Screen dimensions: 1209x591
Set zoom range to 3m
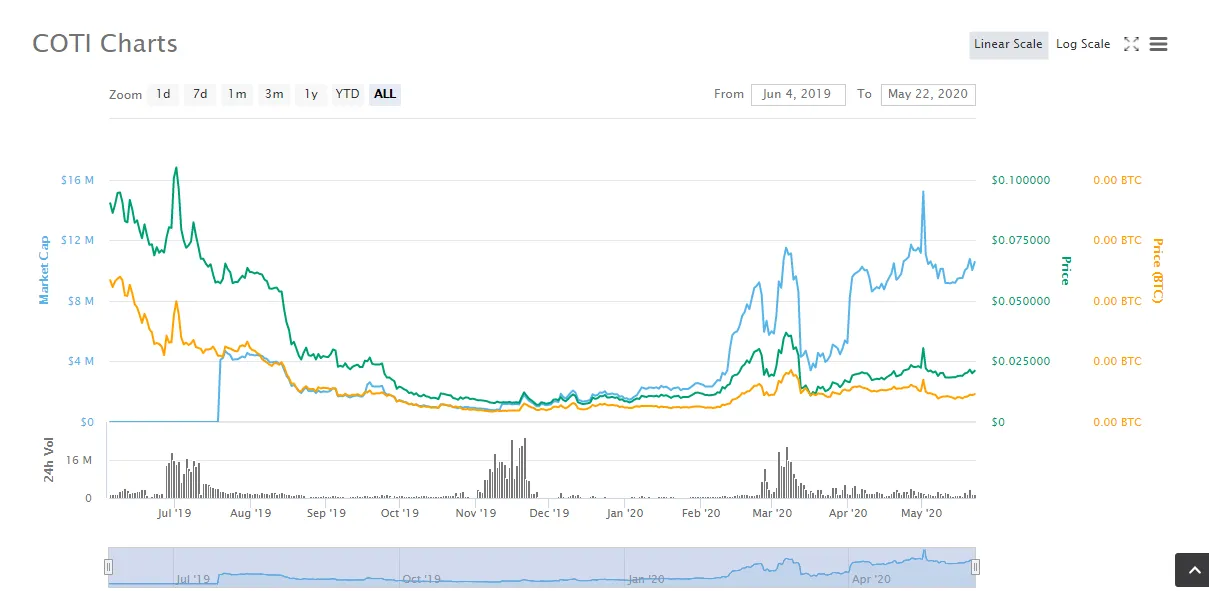pyautogui.click(x=274, y=94)
